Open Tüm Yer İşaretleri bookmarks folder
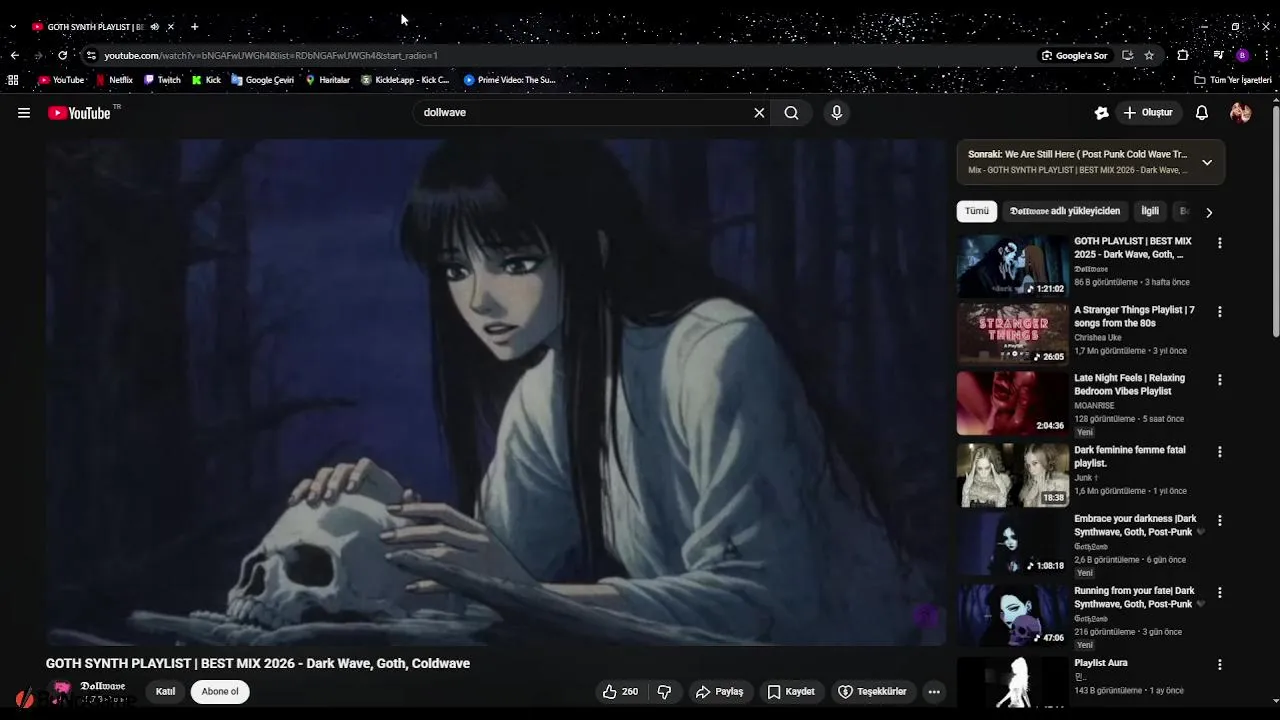The image size is (1280, 720). coord(1233,80)
